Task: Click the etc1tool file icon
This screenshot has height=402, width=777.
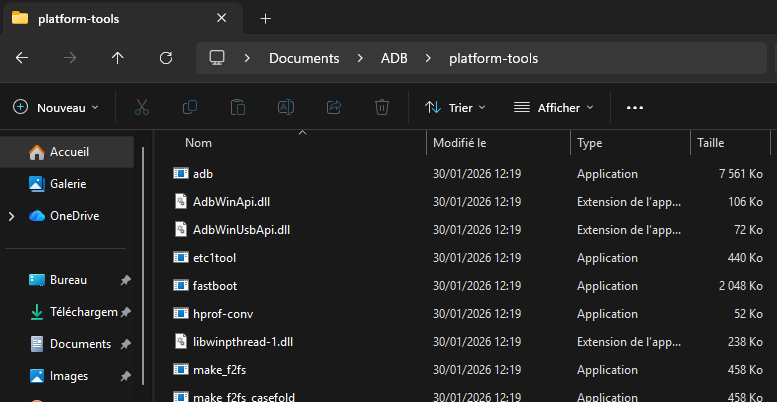Action: tap(180, 257)
